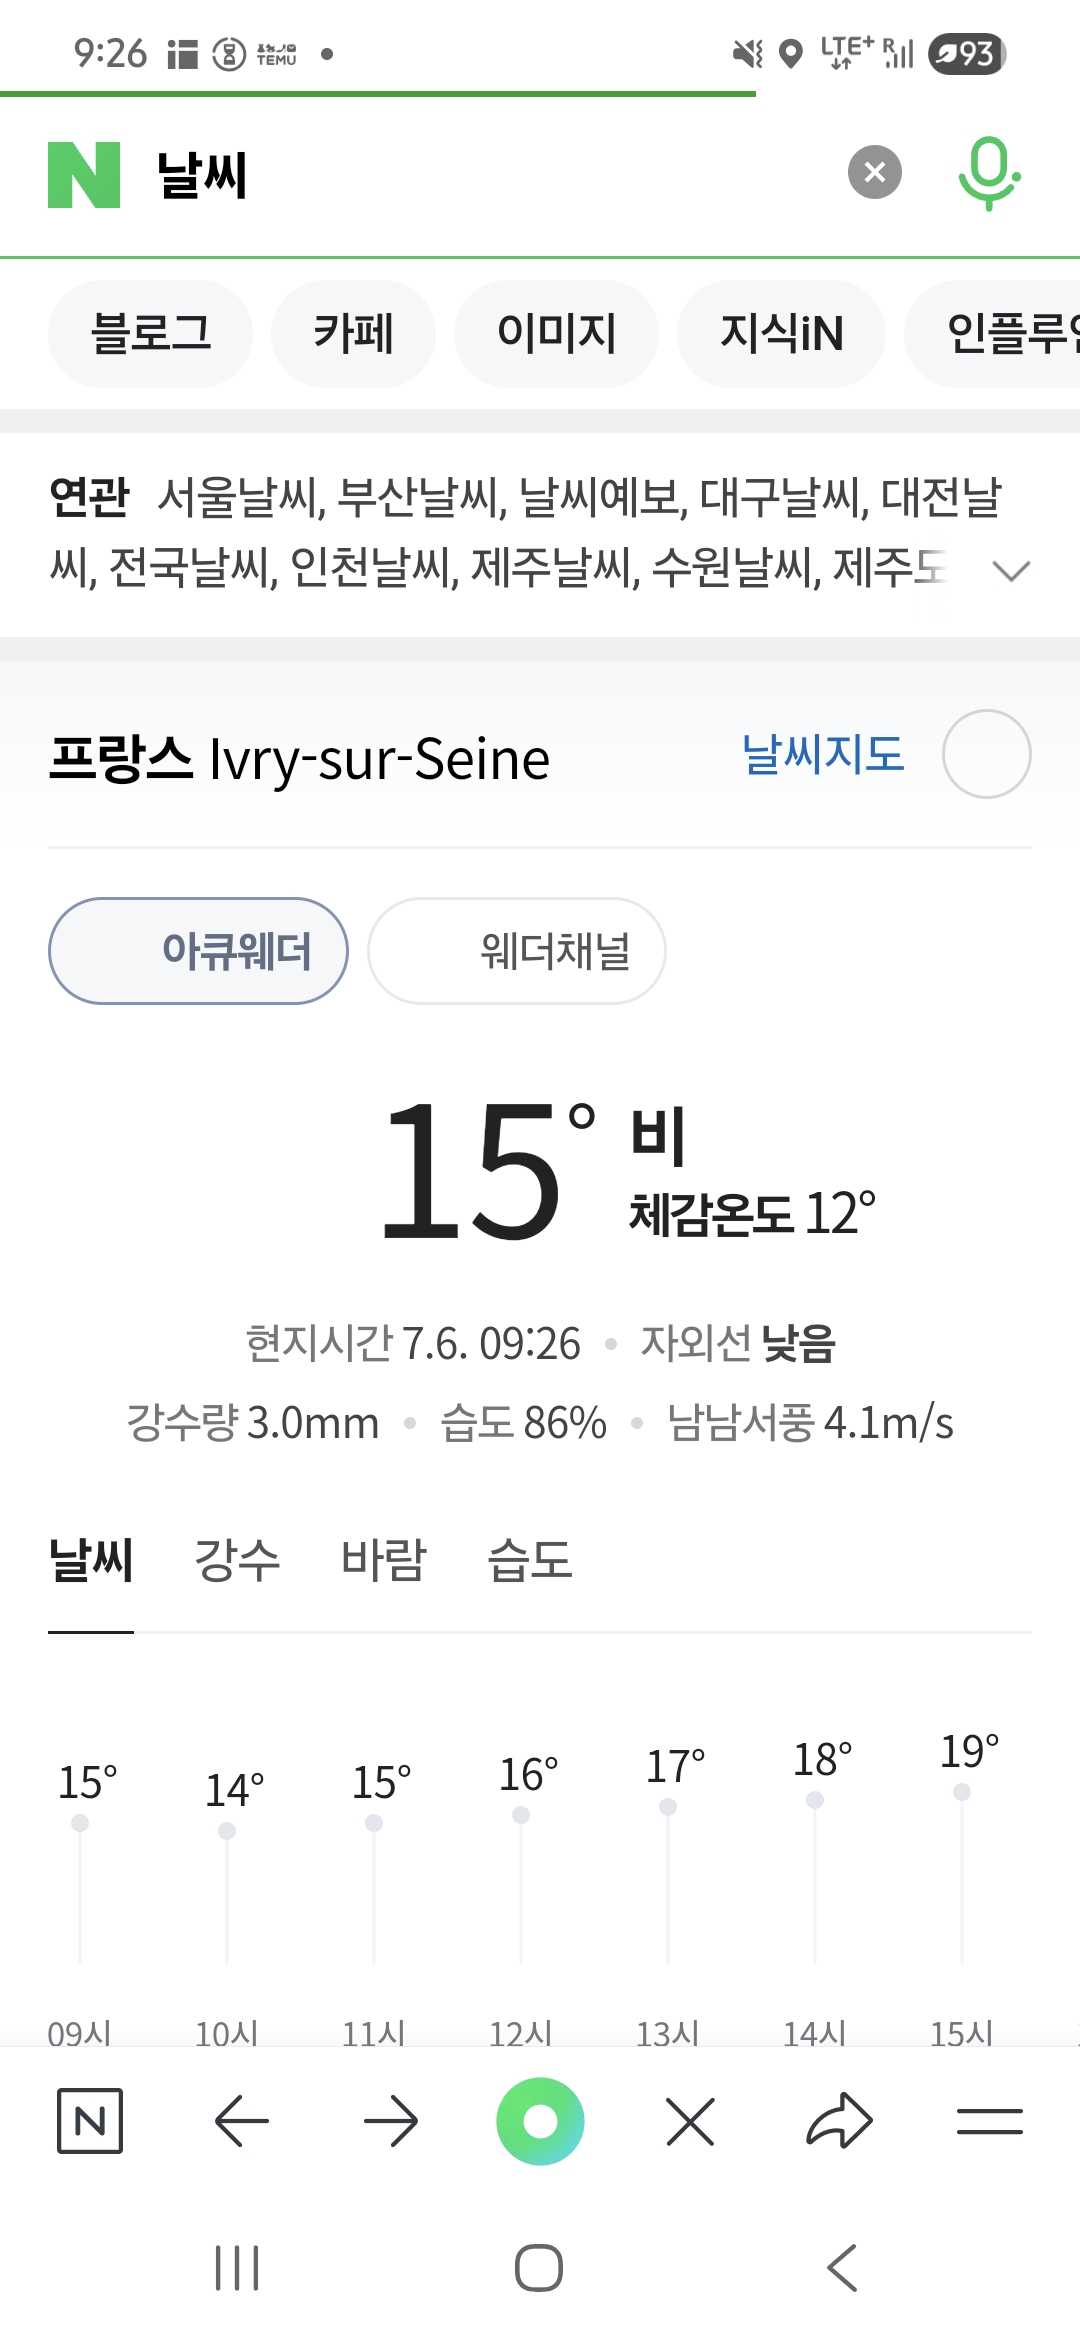Stop page loading with the X in the bottom bar
This screenshot has height=2340, width=1080.
click(x=690, y=2120)
